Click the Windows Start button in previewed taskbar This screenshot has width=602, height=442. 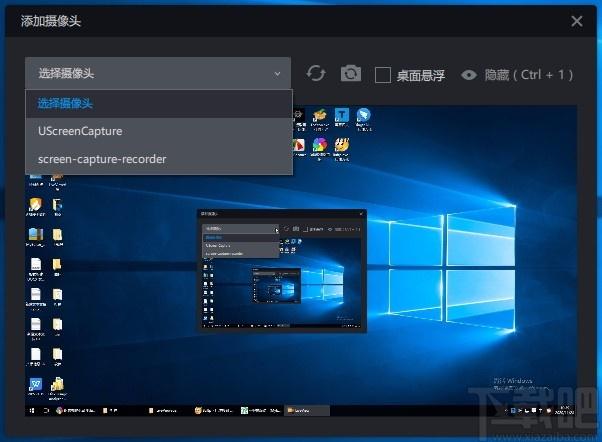(32, 411)
